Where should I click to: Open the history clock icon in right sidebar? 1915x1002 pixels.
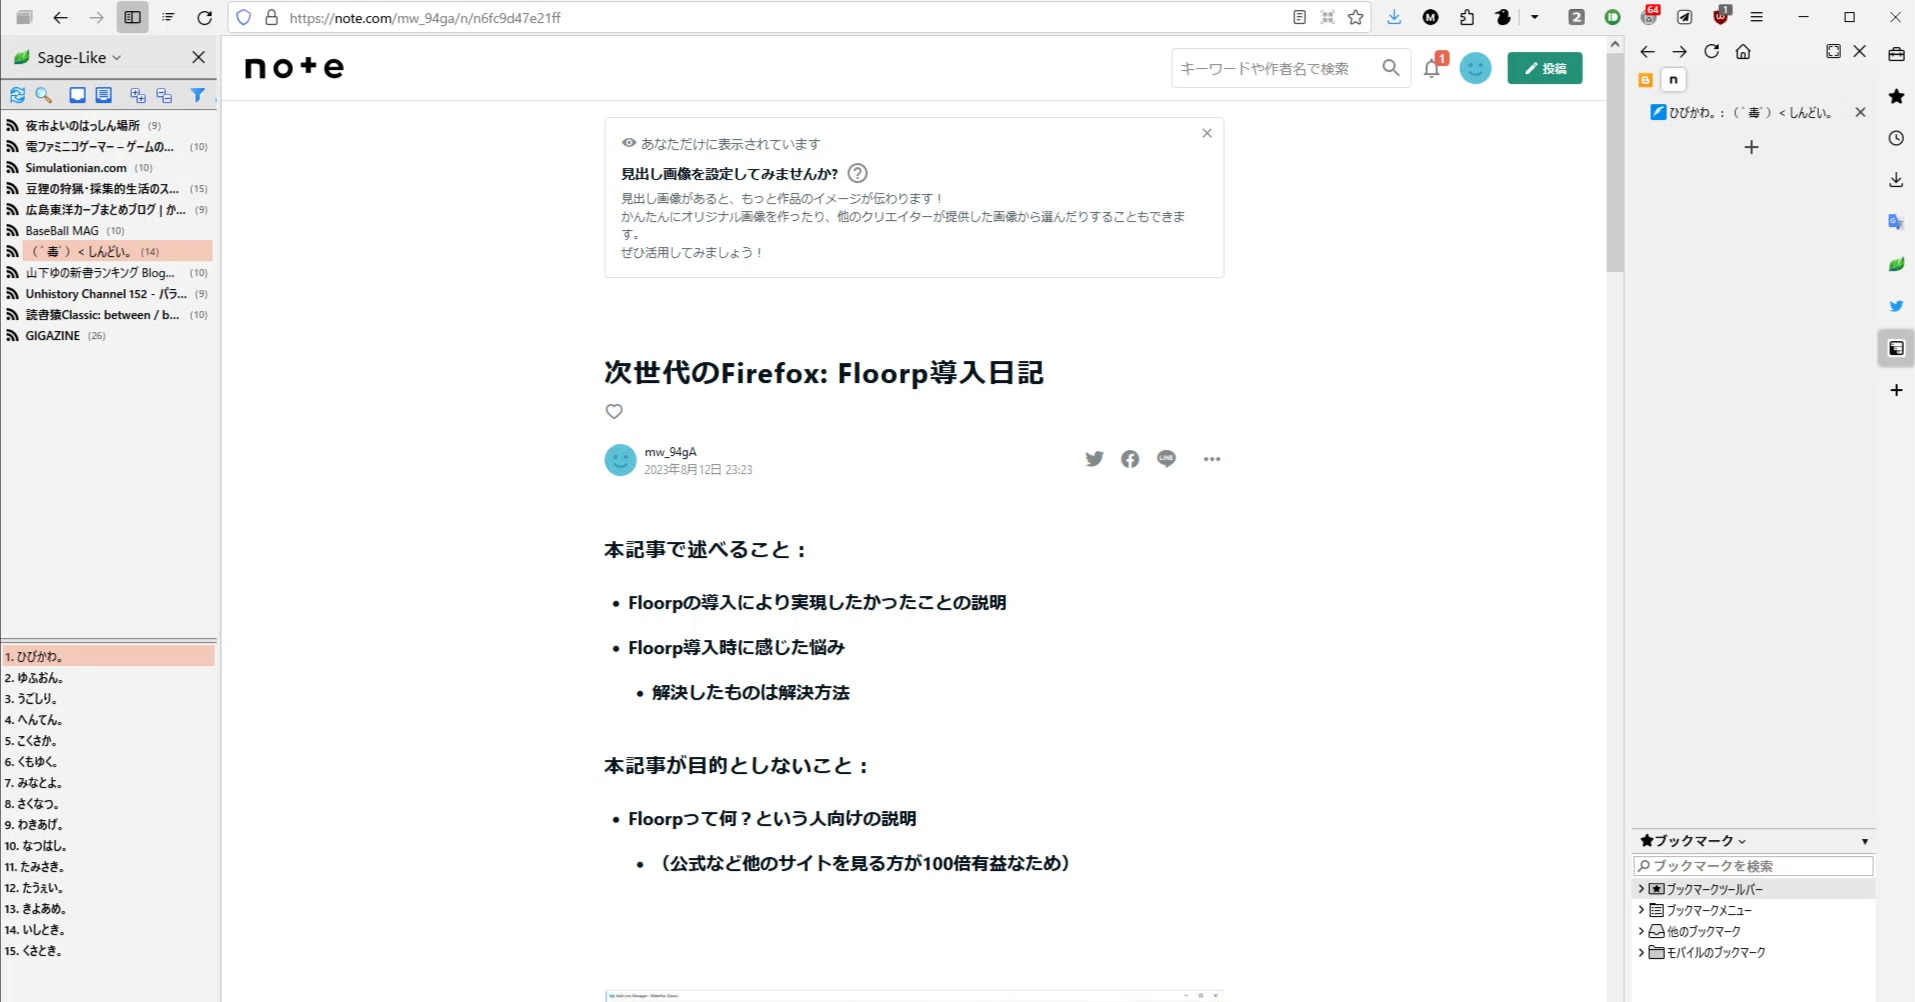(1896, 139)
